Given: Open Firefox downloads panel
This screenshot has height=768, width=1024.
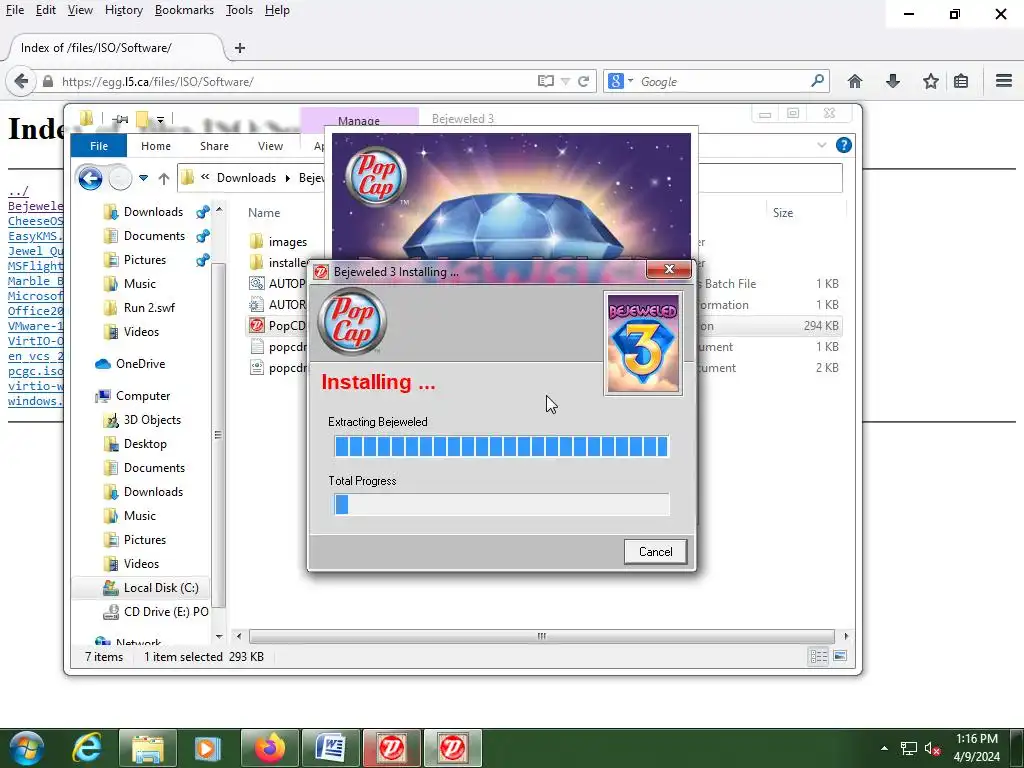Looking at the screenshot, I should (x=893, y=81).
